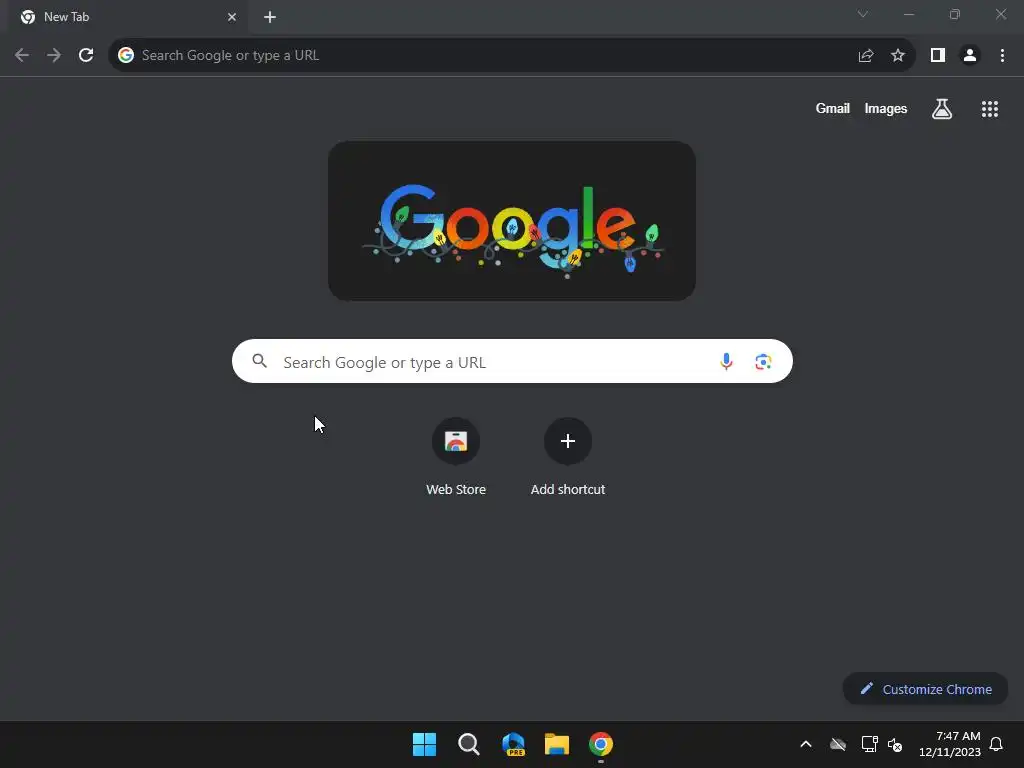Click the magnifier icon in search box
The height and width of the screenshot is (768, 1024).
coord(259,361)
